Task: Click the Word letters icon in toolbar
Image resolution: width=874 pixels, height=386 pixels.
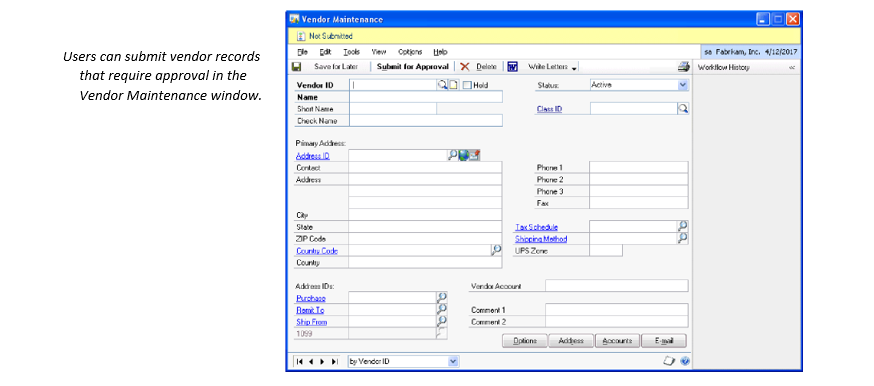Action: point(513,67)
